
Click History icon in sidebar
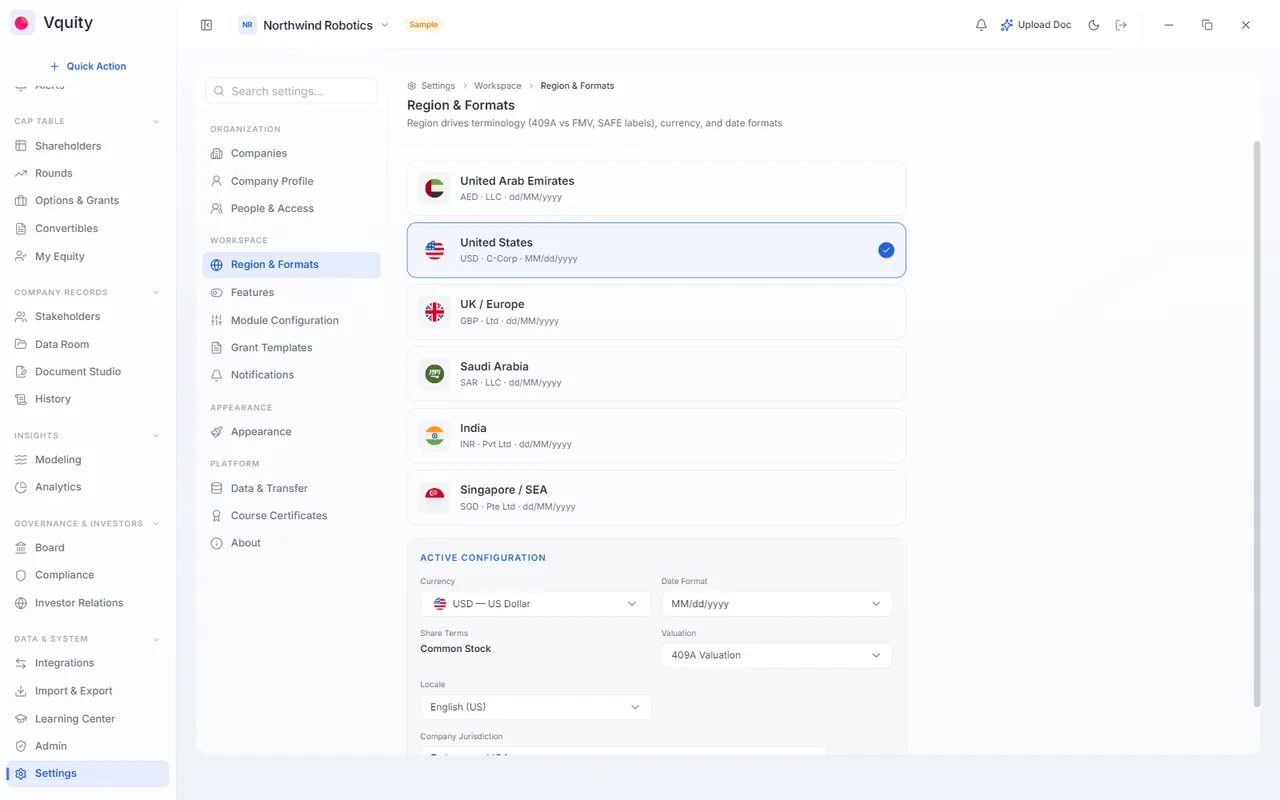pos(21,399)
